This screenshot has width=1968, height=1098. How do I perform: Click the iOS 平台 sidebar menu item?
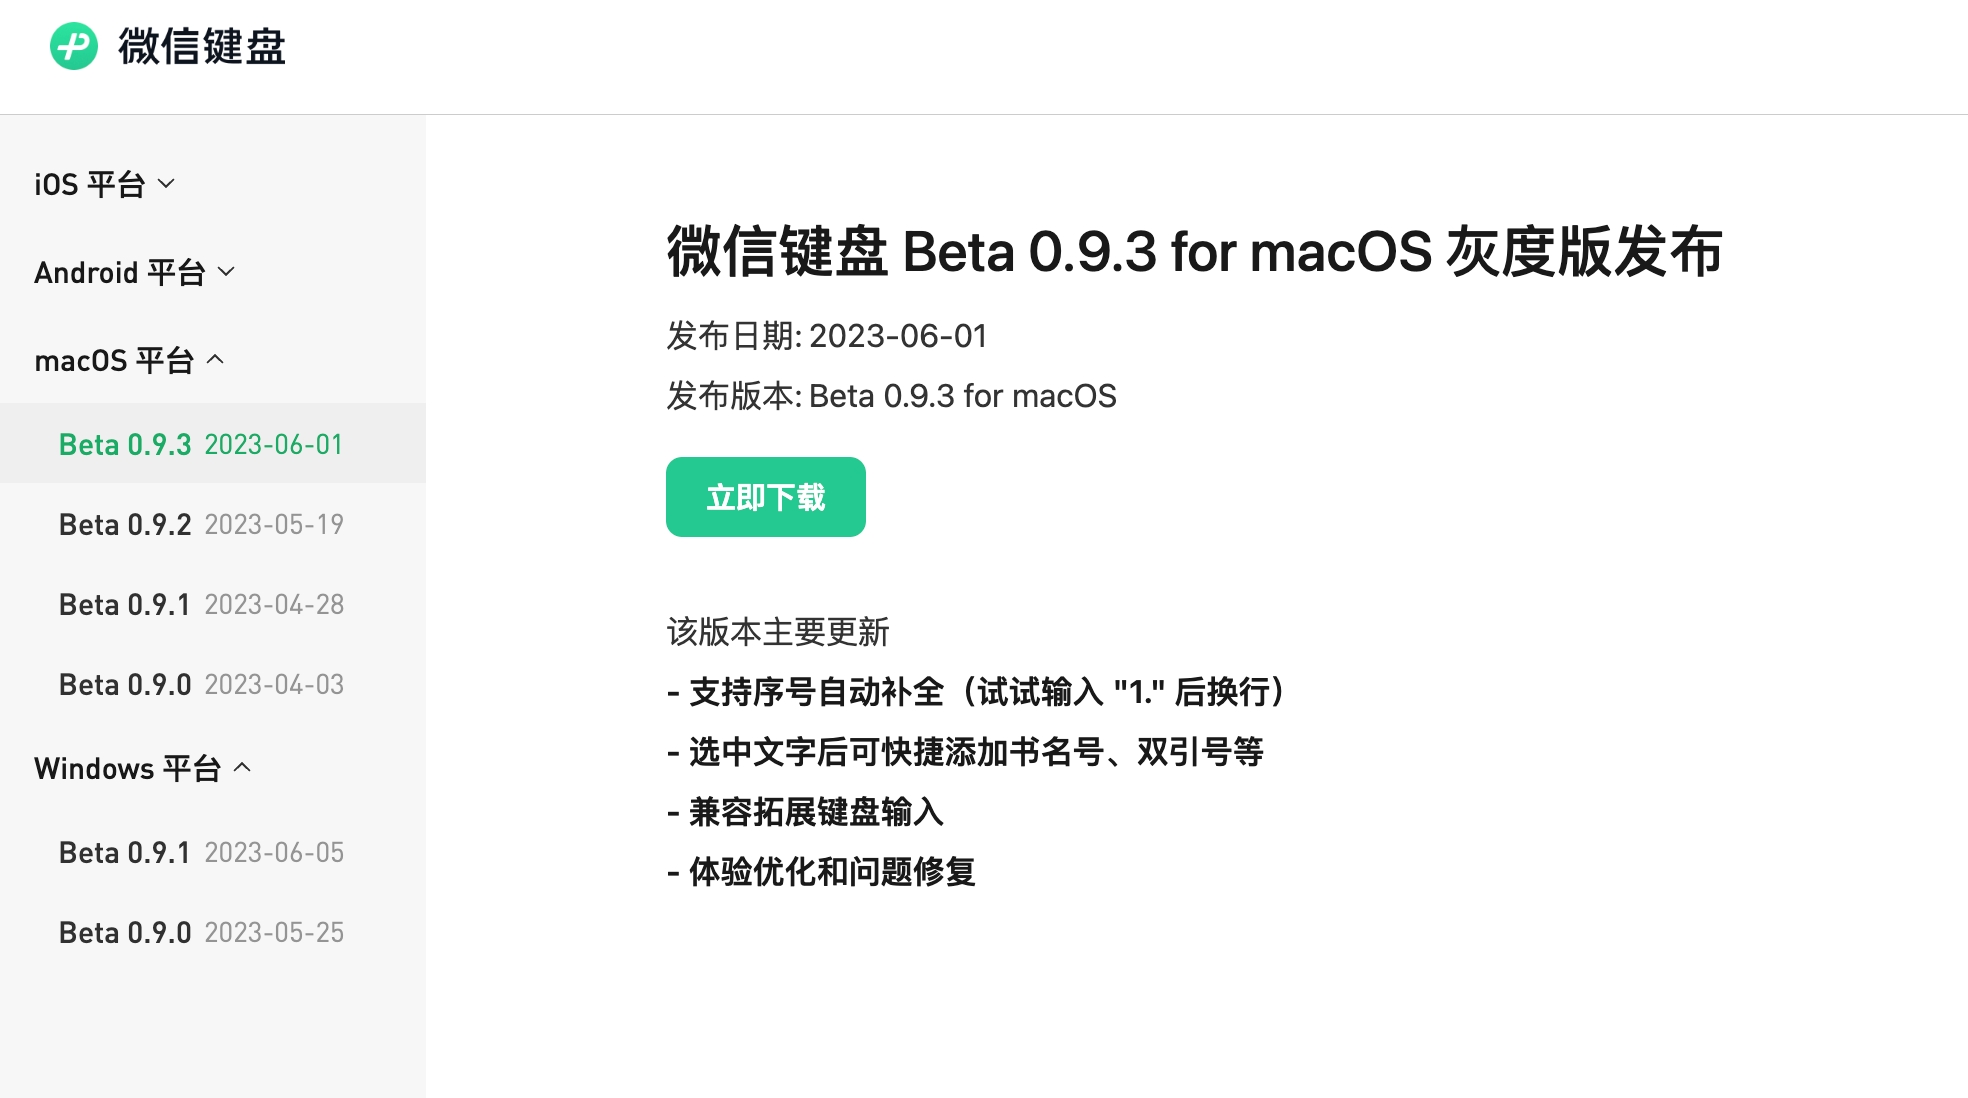(x=90, y=183)
